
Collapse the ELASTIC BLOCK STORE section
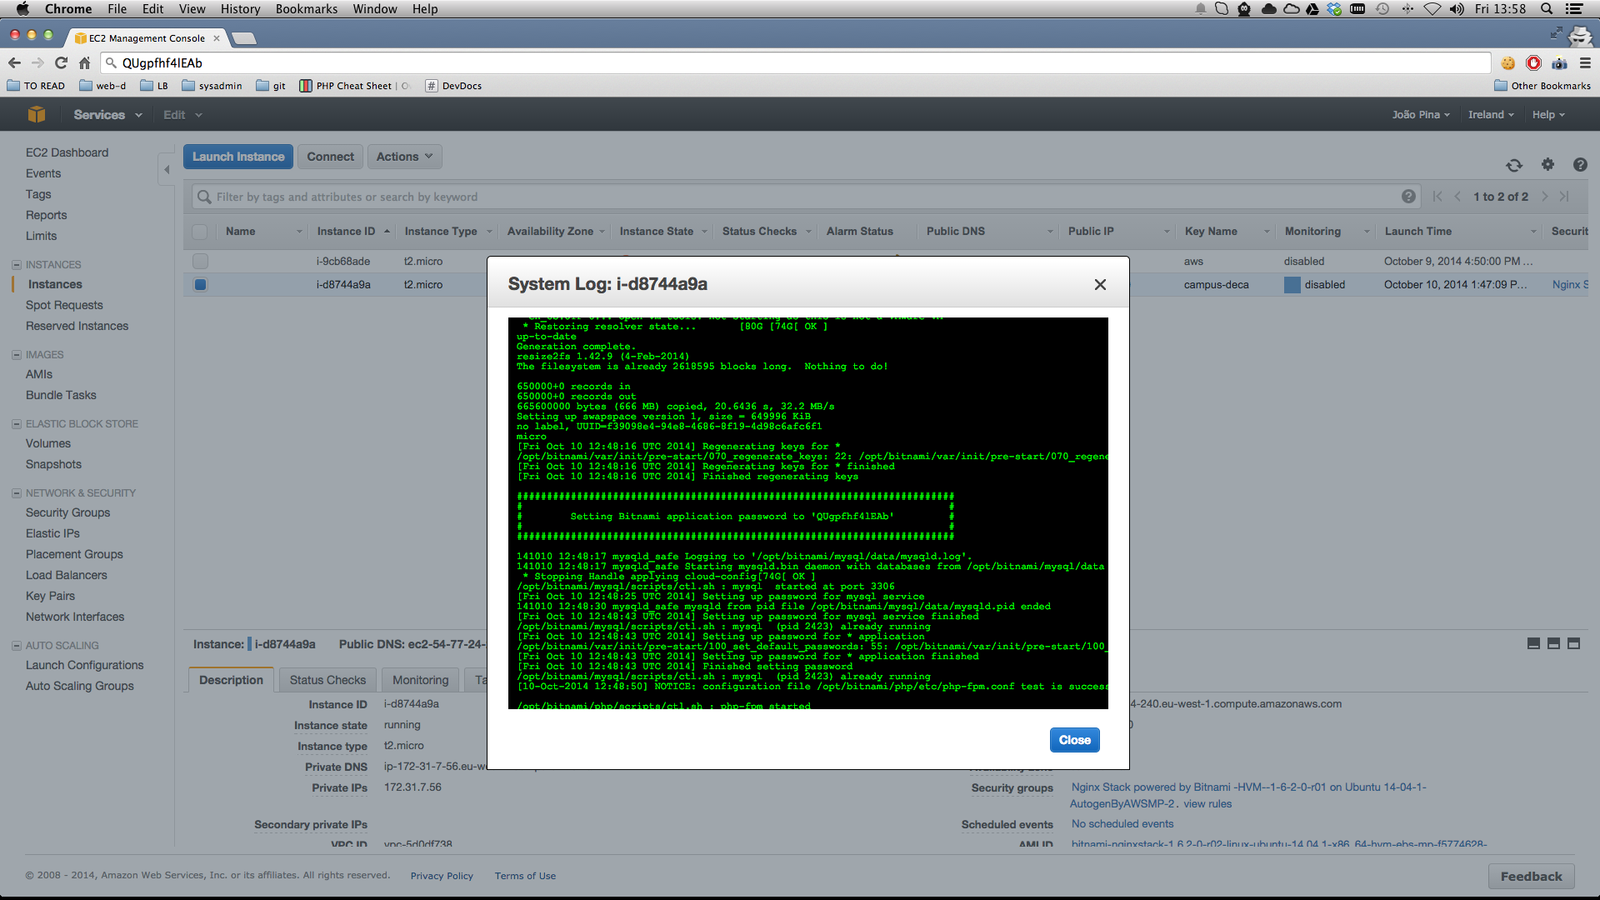[x=16, y=424]
